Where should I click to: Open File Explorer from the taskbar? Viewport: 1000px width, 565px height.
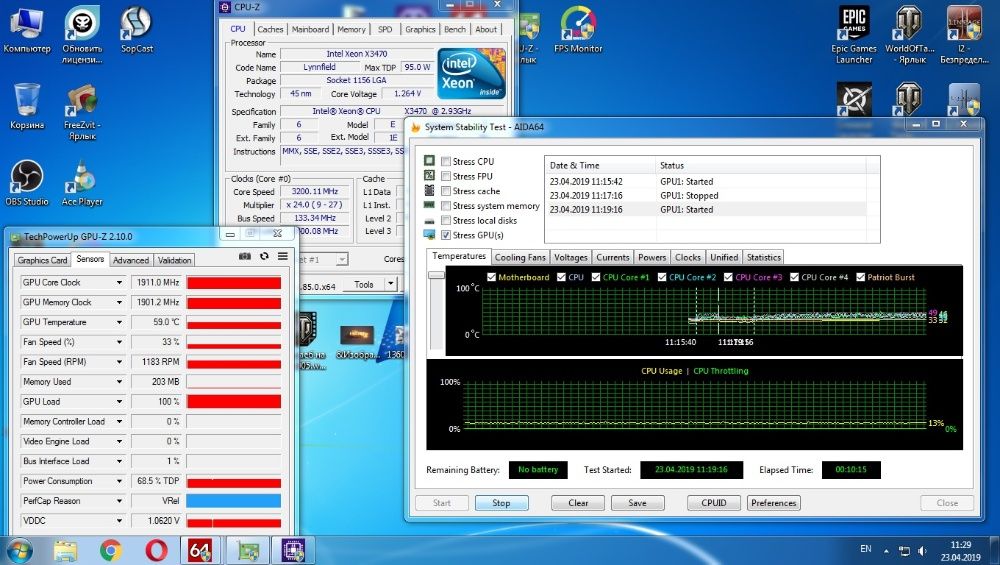point(65,550)
